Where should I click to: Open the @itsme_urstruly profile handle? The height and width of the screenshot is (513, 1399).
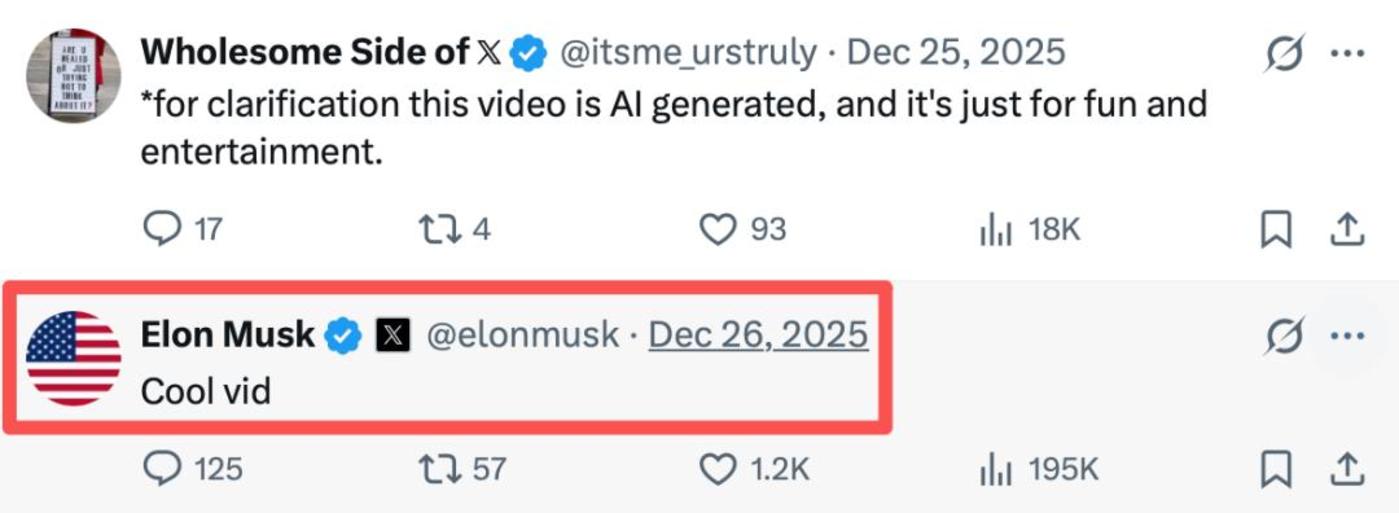coord(688,52)
